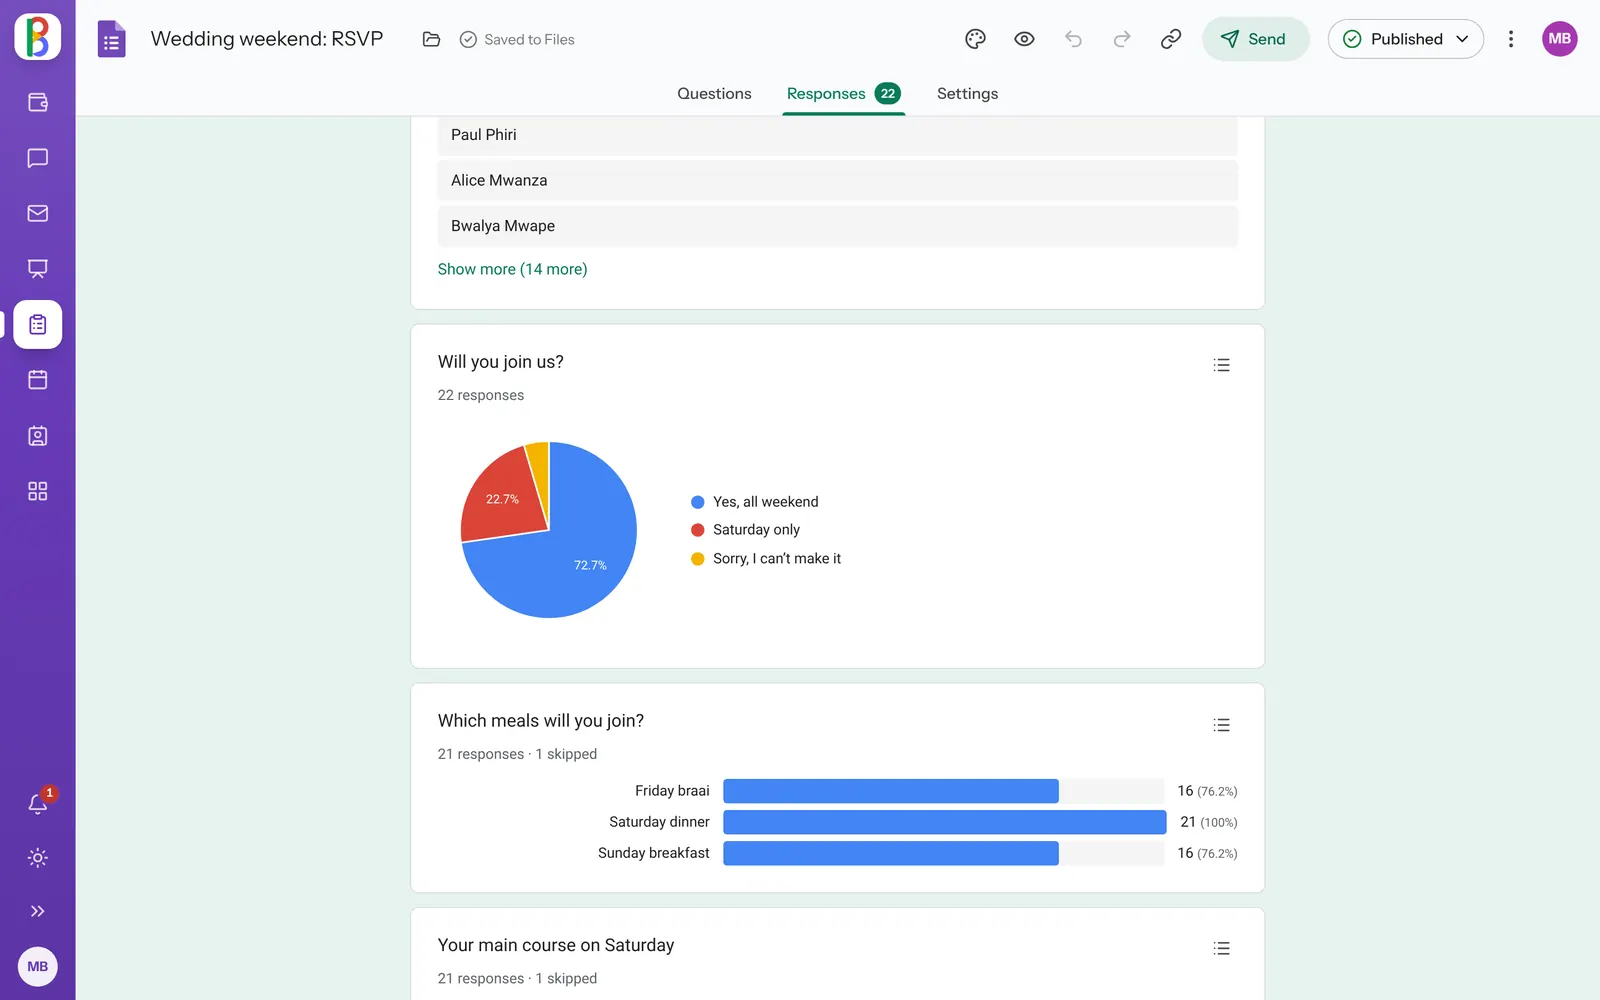Copy form link with chain icon
The height and width of the screenshot is (1000, 1600).
tap(1171, 39)
